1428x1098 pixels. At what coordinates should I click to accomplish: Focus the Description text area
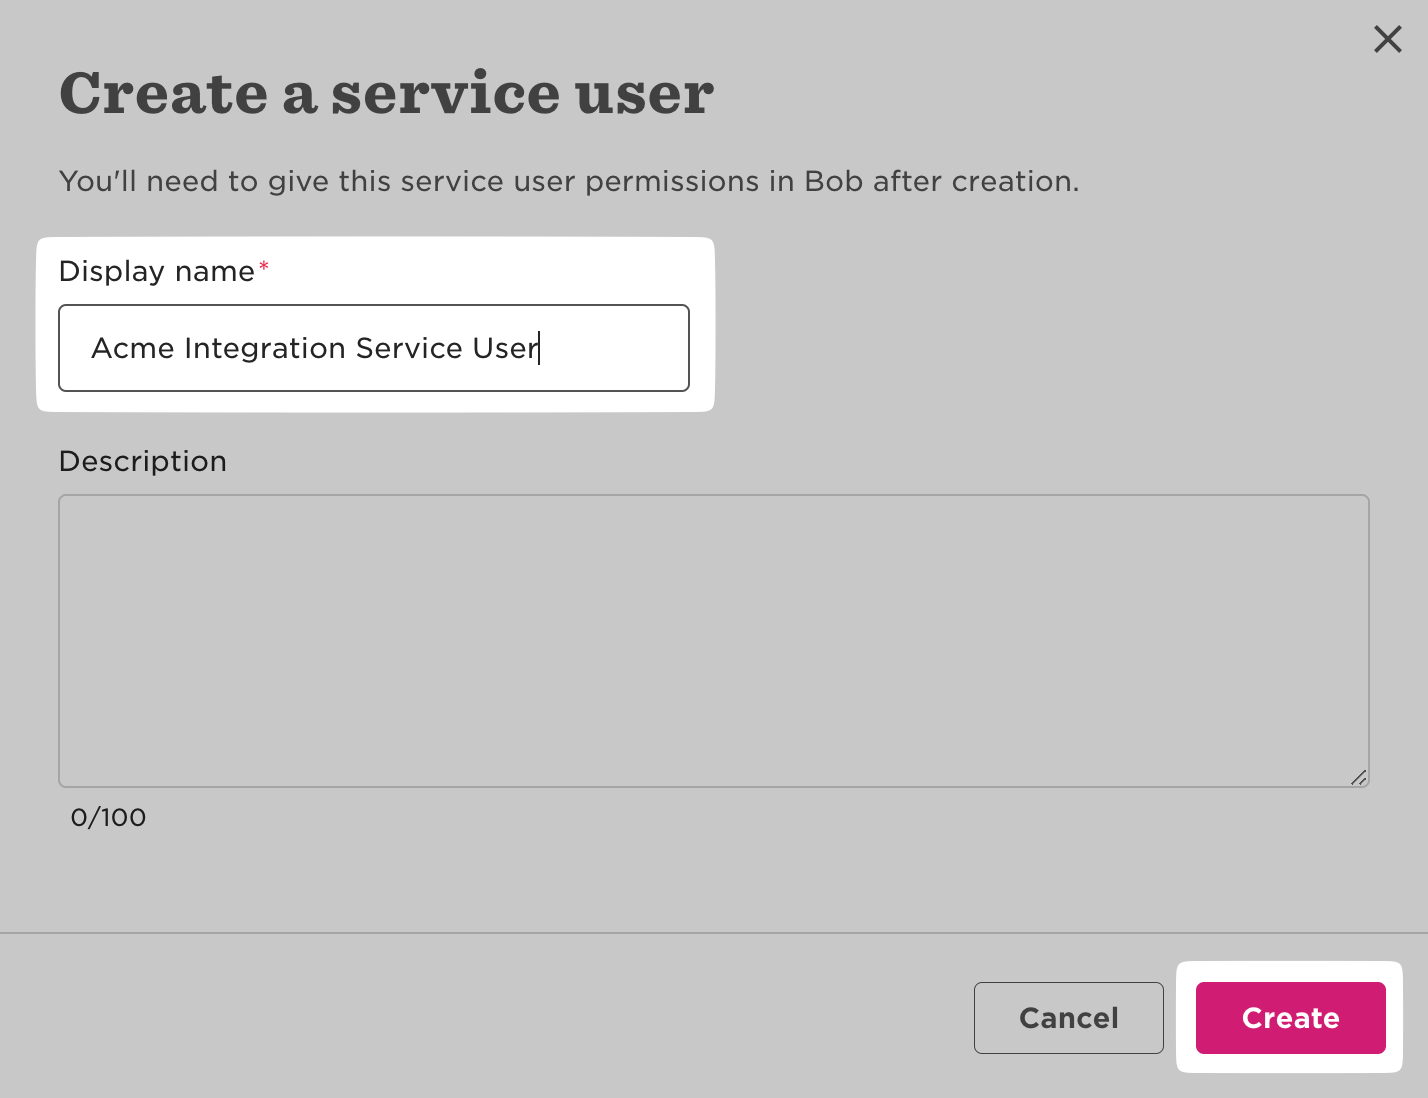(x=713, y=640)
